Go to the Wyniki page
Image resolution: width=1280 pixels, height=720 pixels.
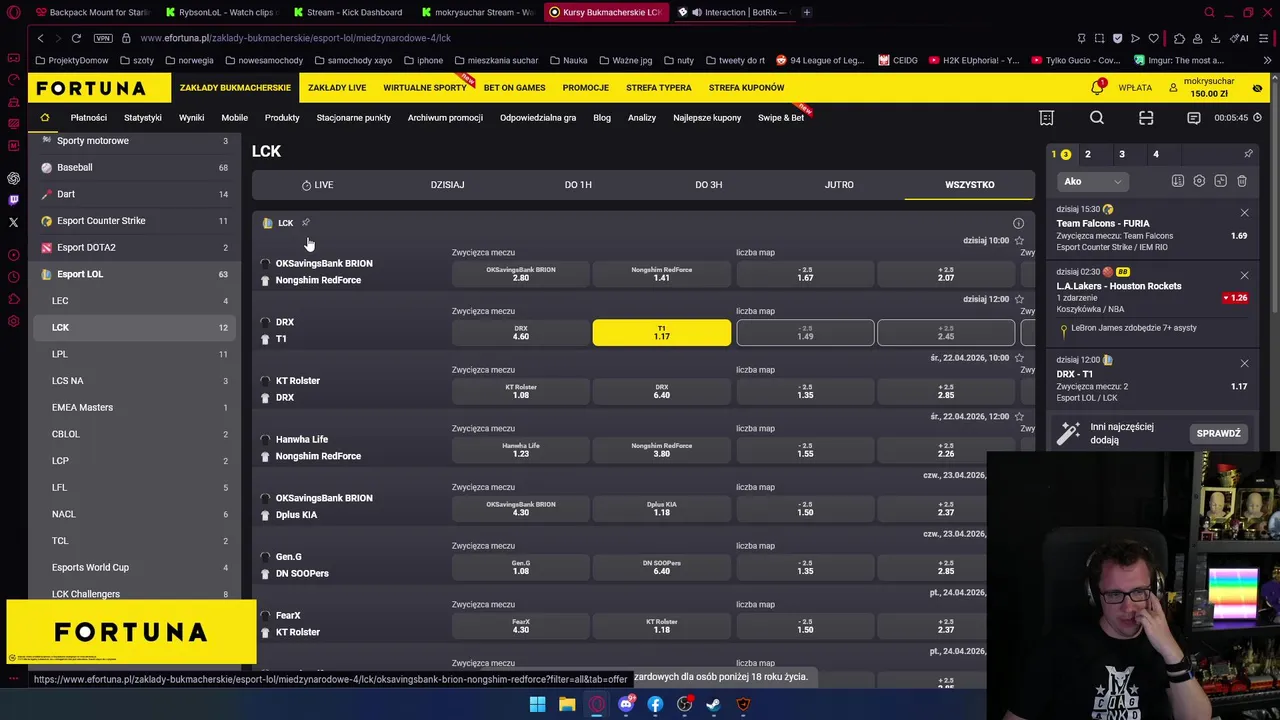click(191, 118)
